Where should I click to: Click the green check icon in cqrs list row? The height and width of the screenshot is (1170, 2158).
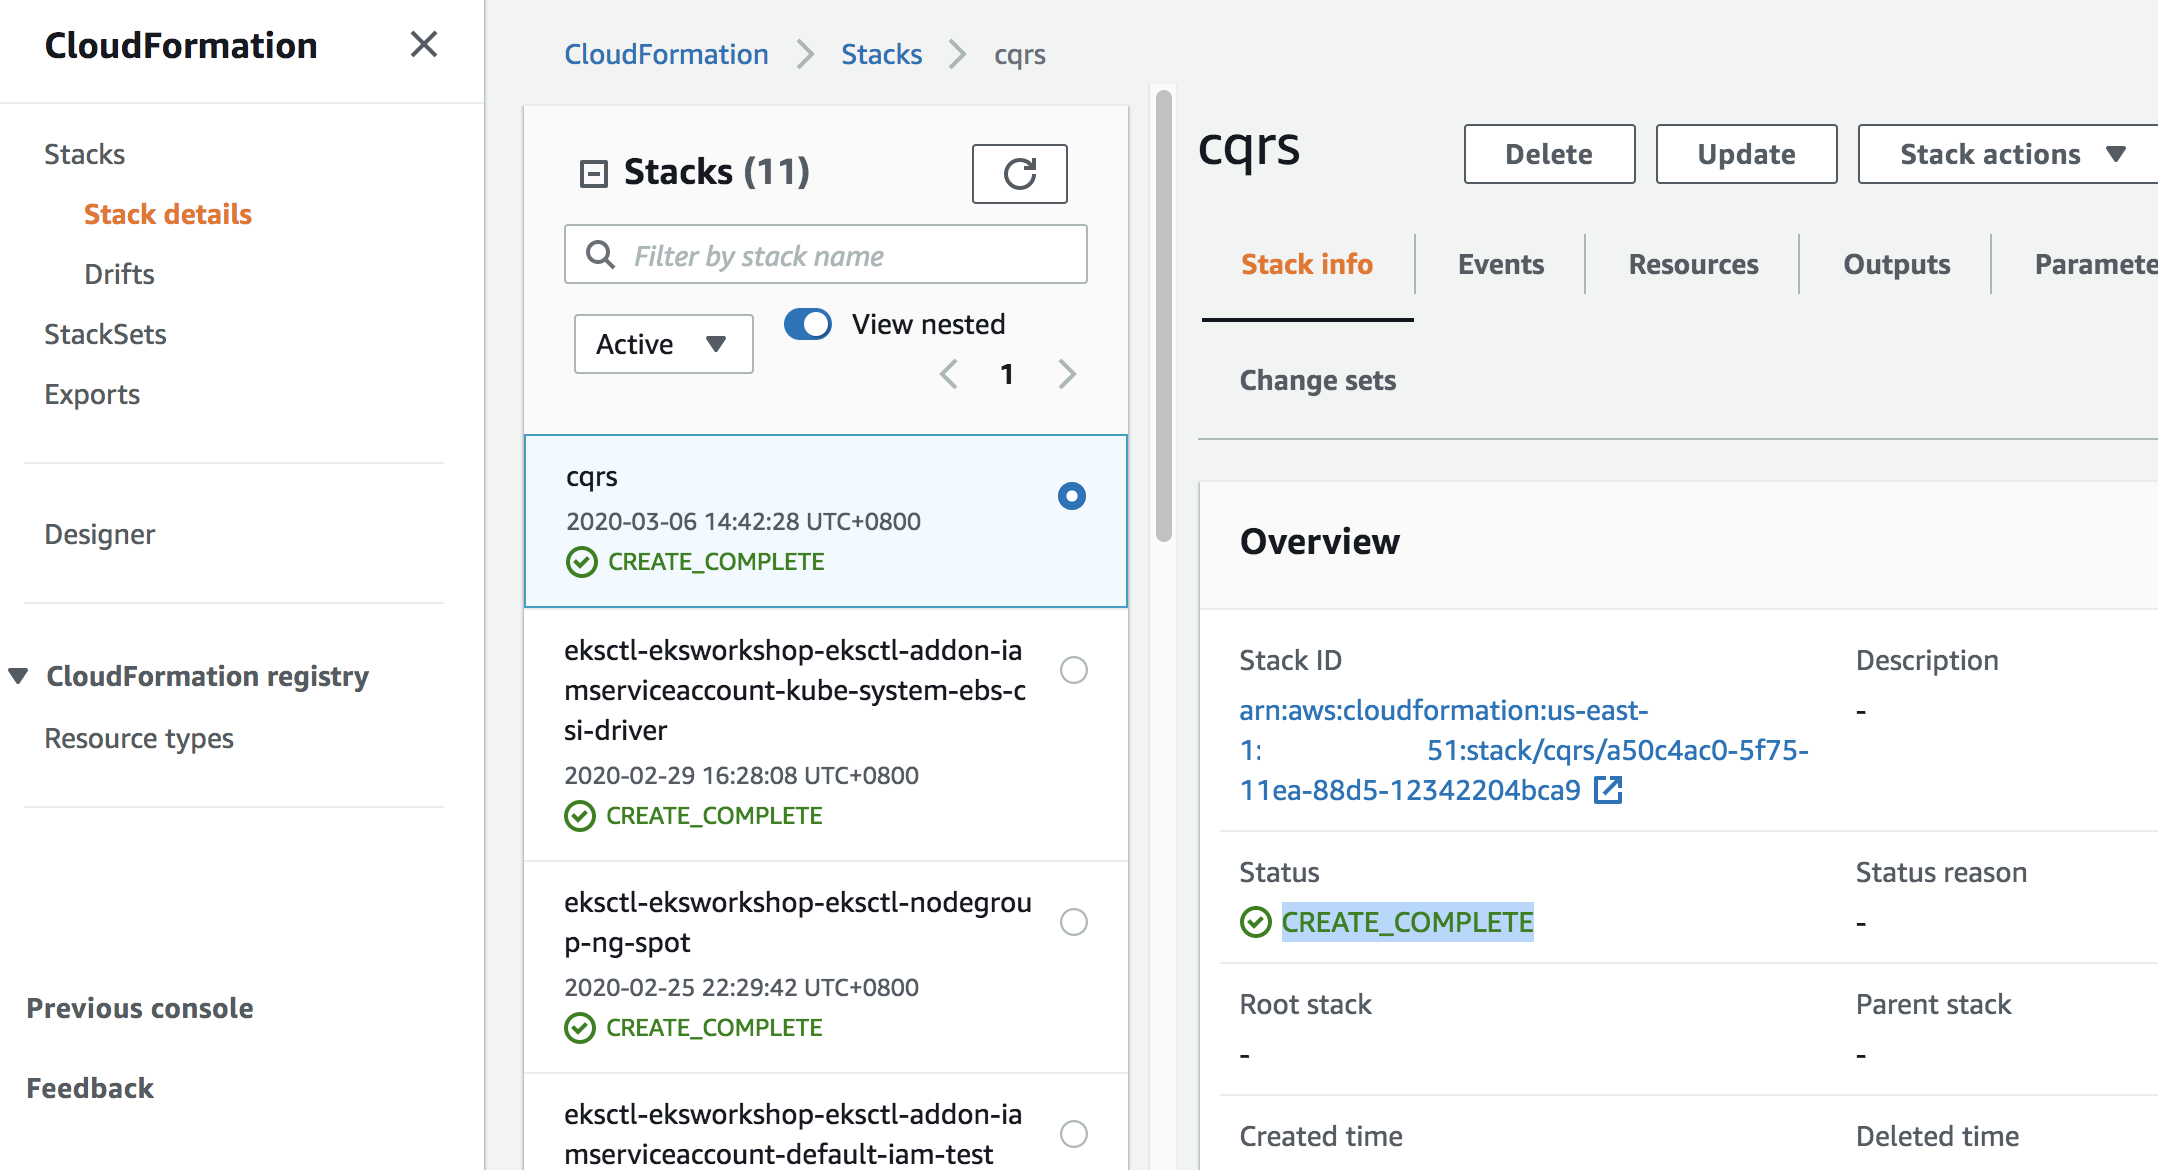coord(582,562)
